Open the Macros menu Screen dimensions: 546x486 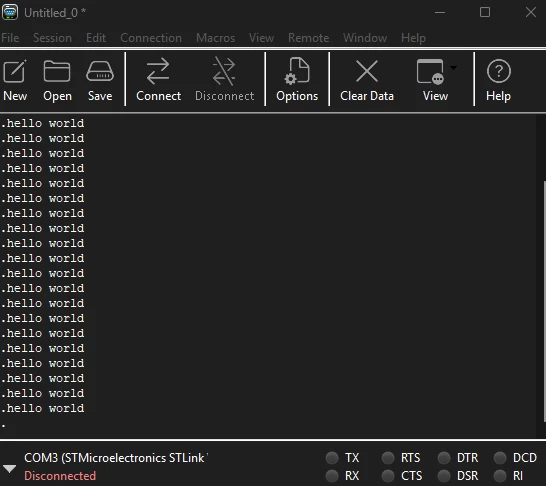point(215,38)
